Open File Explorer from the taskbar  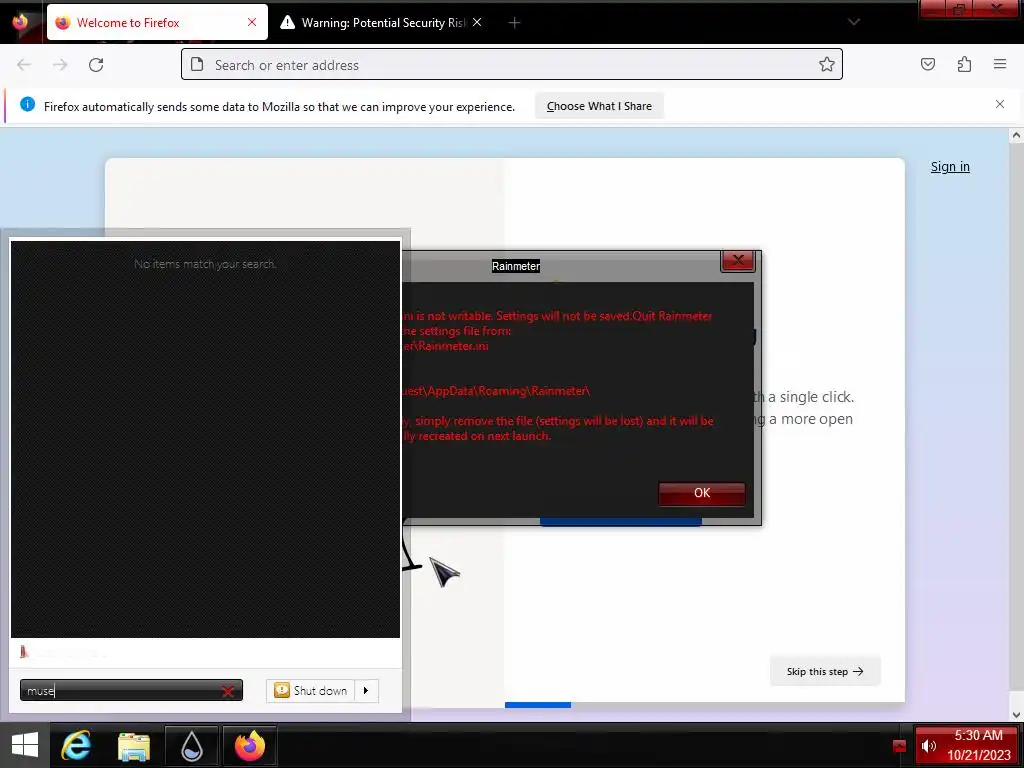click(134, 746)
